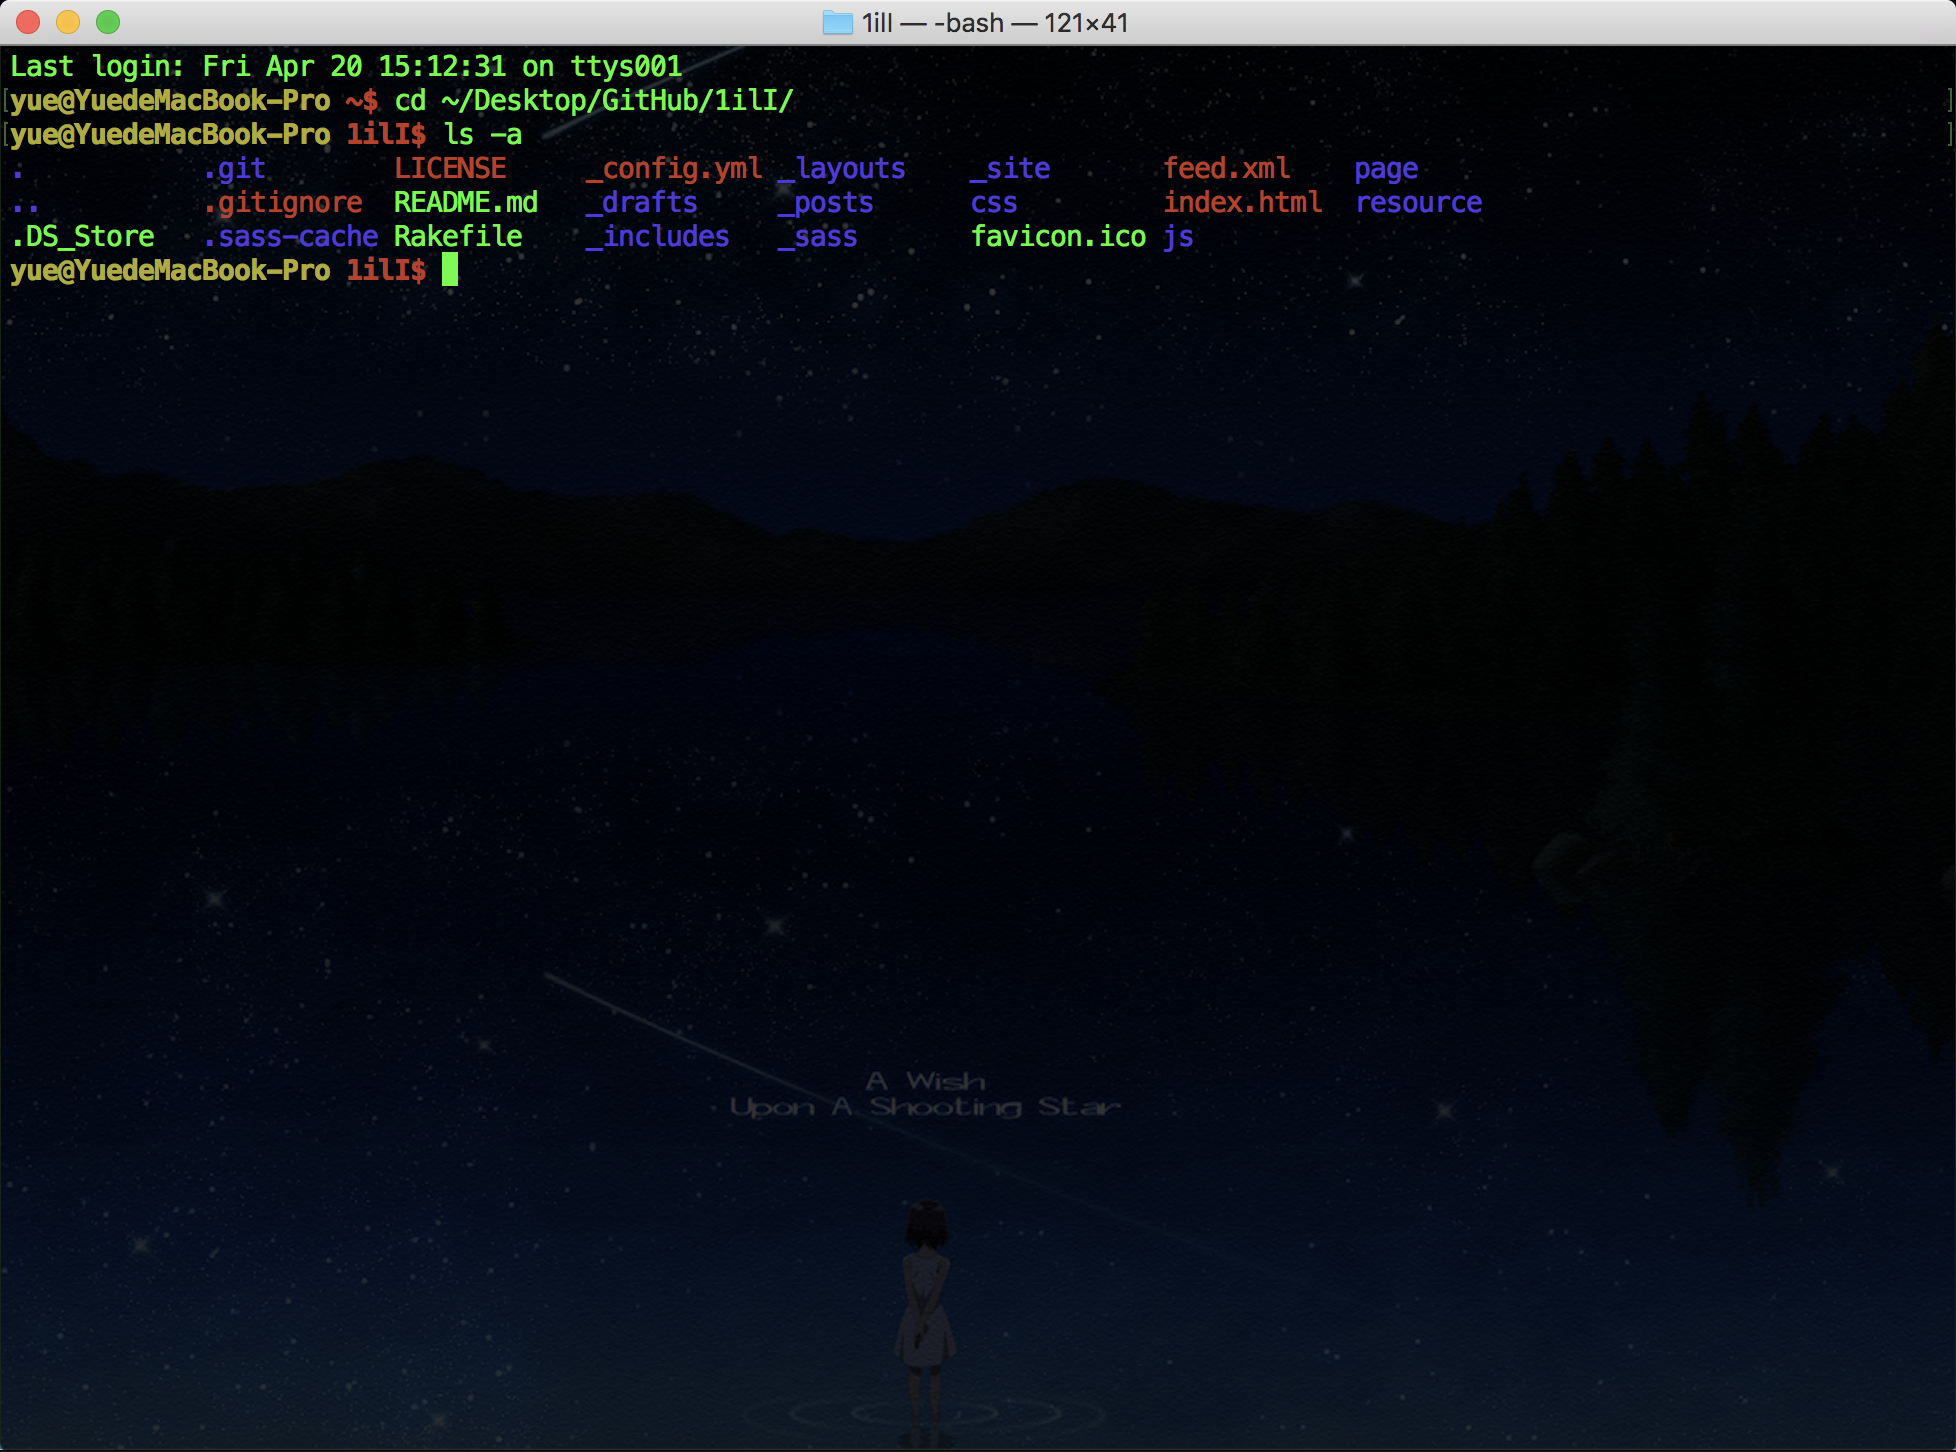Click the _includes directory name
1956x1452 pixels.
(658, 236)
